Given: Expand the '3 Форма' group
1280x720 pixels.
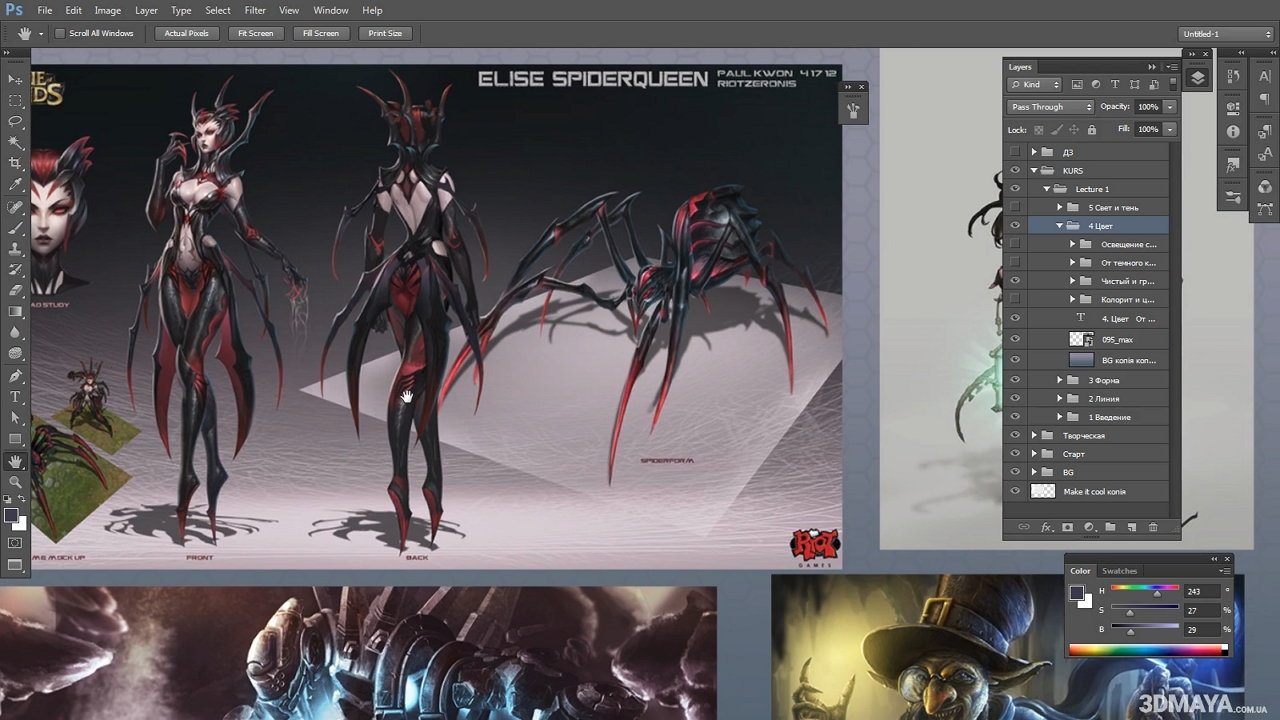Looking at the screenshot, I should point(1060,380).
